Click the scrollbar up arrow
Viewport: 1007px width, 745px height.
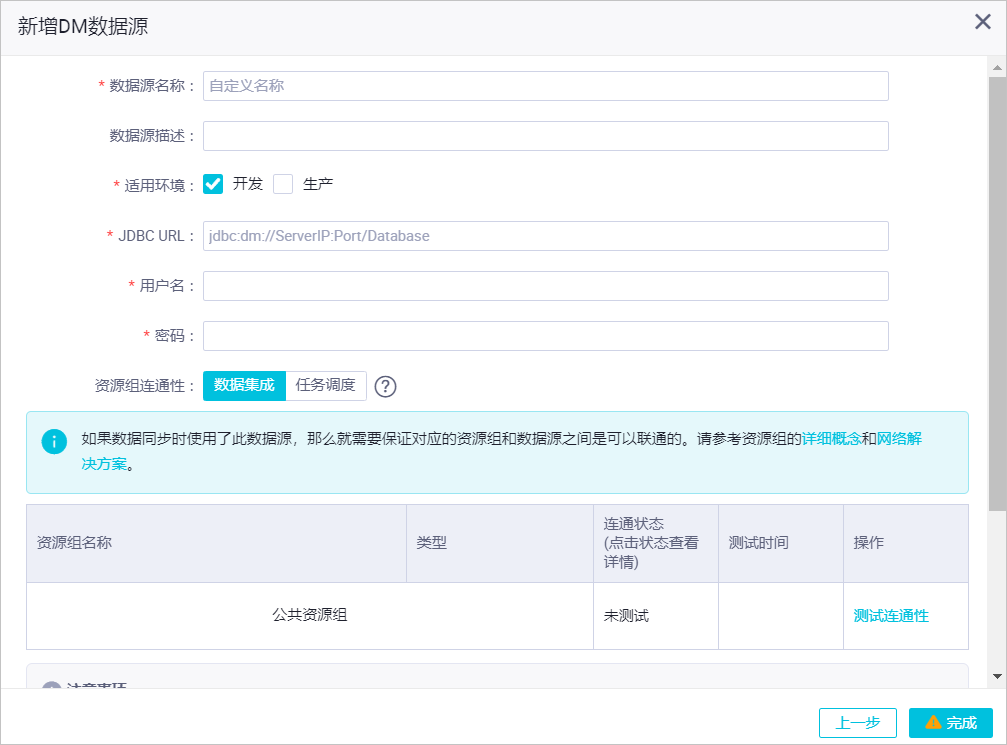[997, 67]
